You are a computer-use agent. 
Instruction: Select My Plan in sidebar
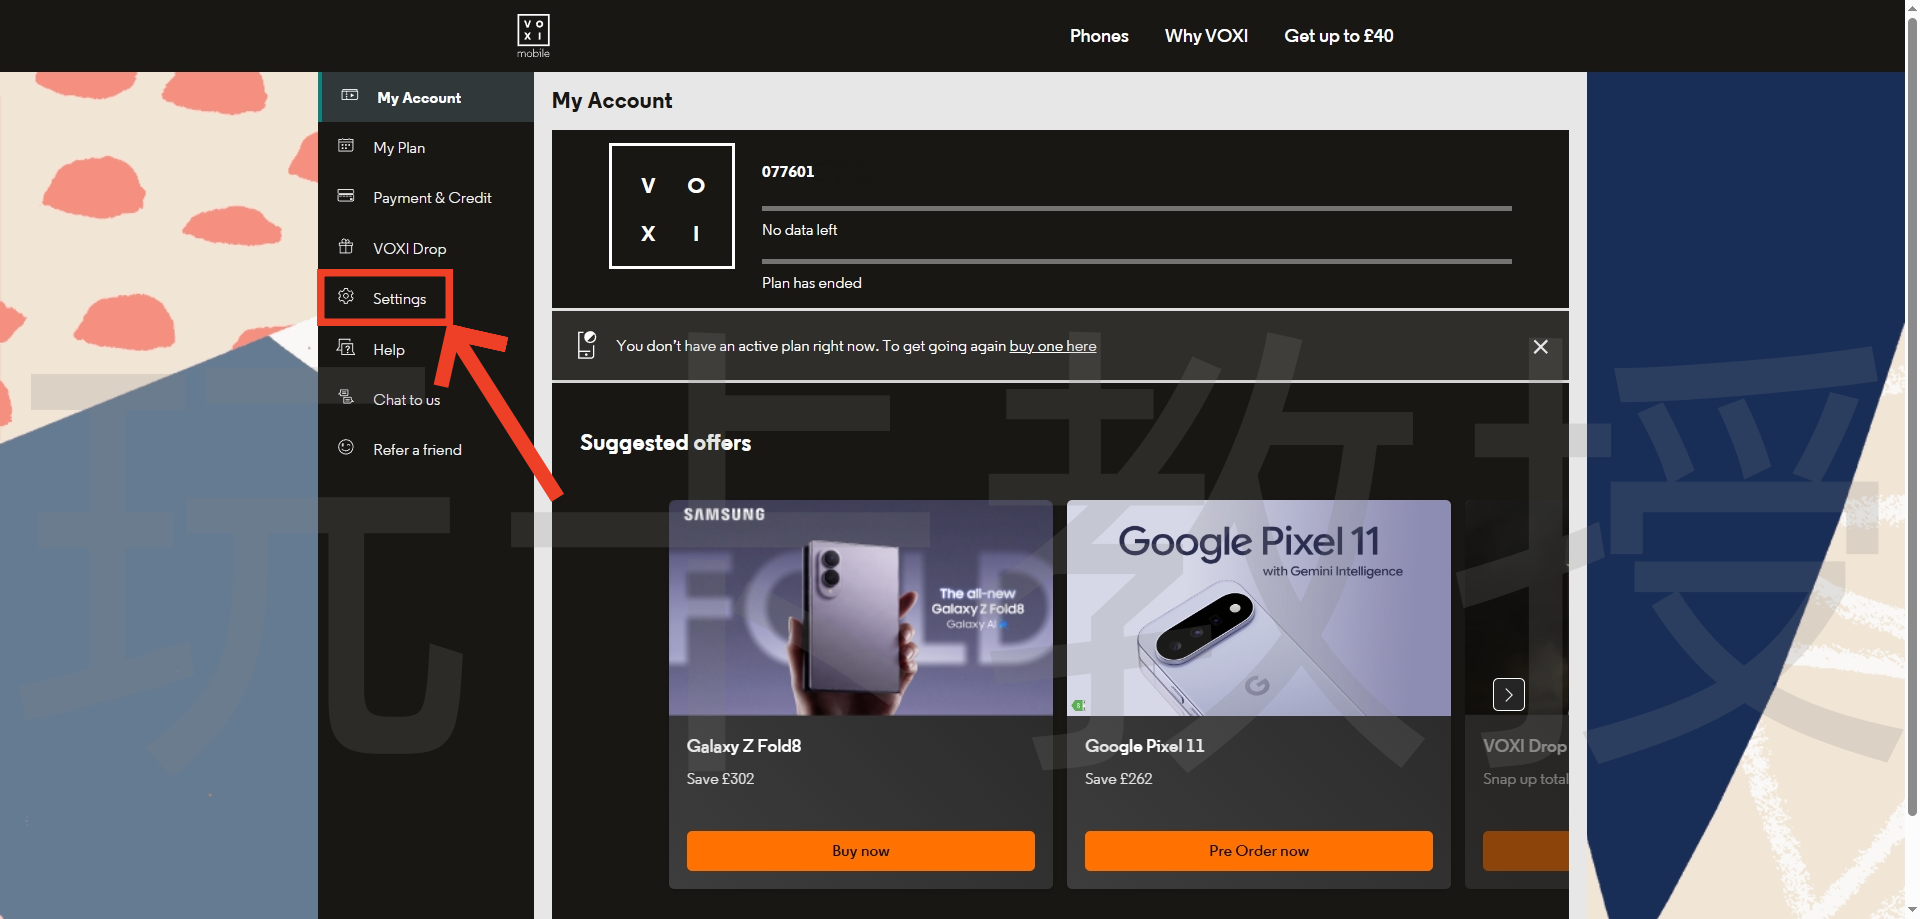426,147
